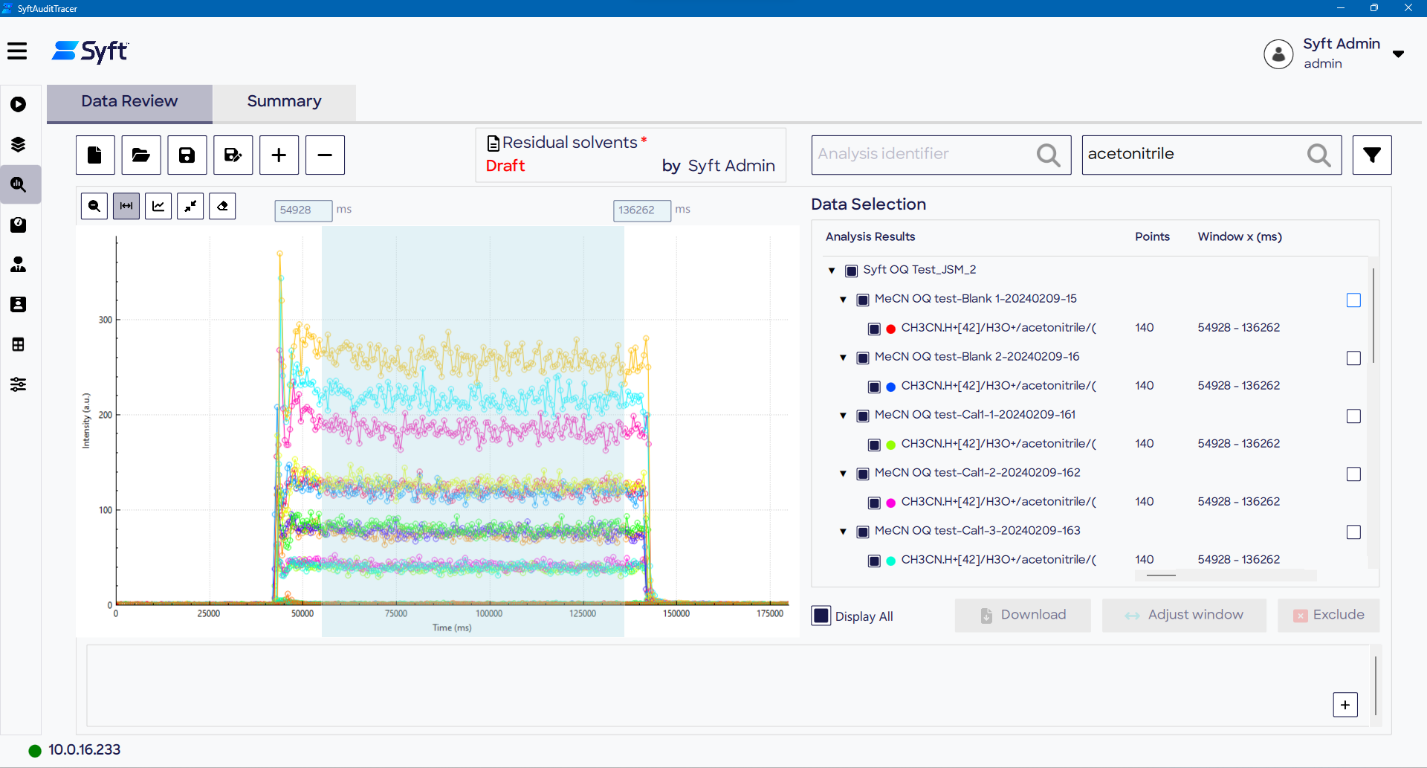
Task: Click the Adjust window button
Action: [1184, 615]
